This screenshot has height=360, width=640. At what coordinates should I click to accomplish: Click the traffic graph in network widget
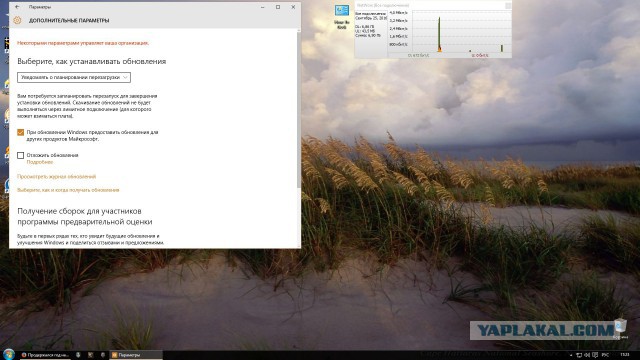pos(461,31)
